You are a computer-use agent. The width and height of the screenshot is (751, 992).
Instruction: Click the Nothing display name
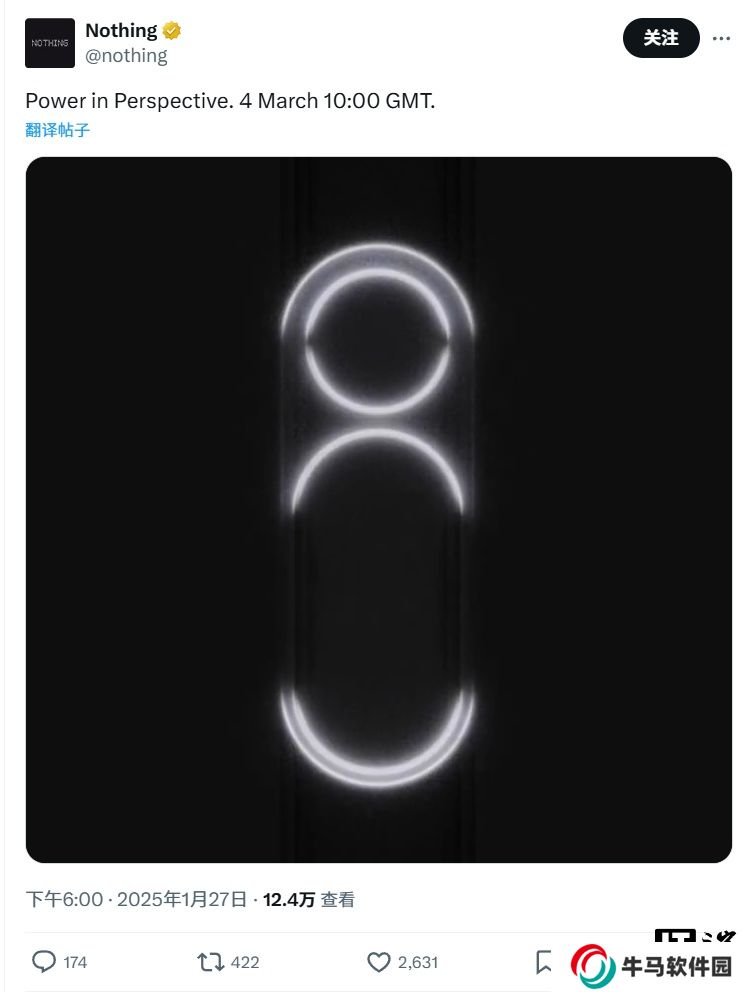click(x=121, y=30)
